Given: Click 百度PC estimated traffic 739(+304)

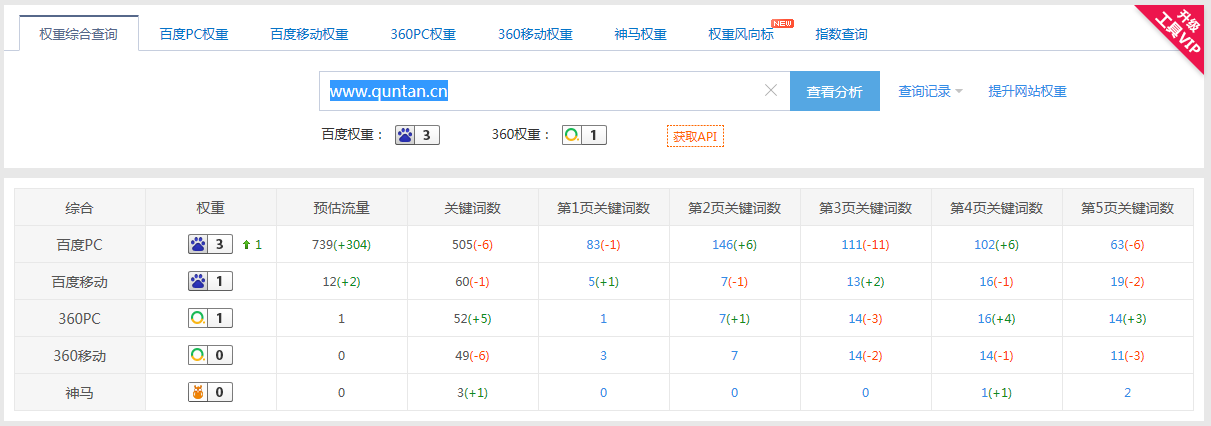Looking at the screenshot, I should click(341, 245).
